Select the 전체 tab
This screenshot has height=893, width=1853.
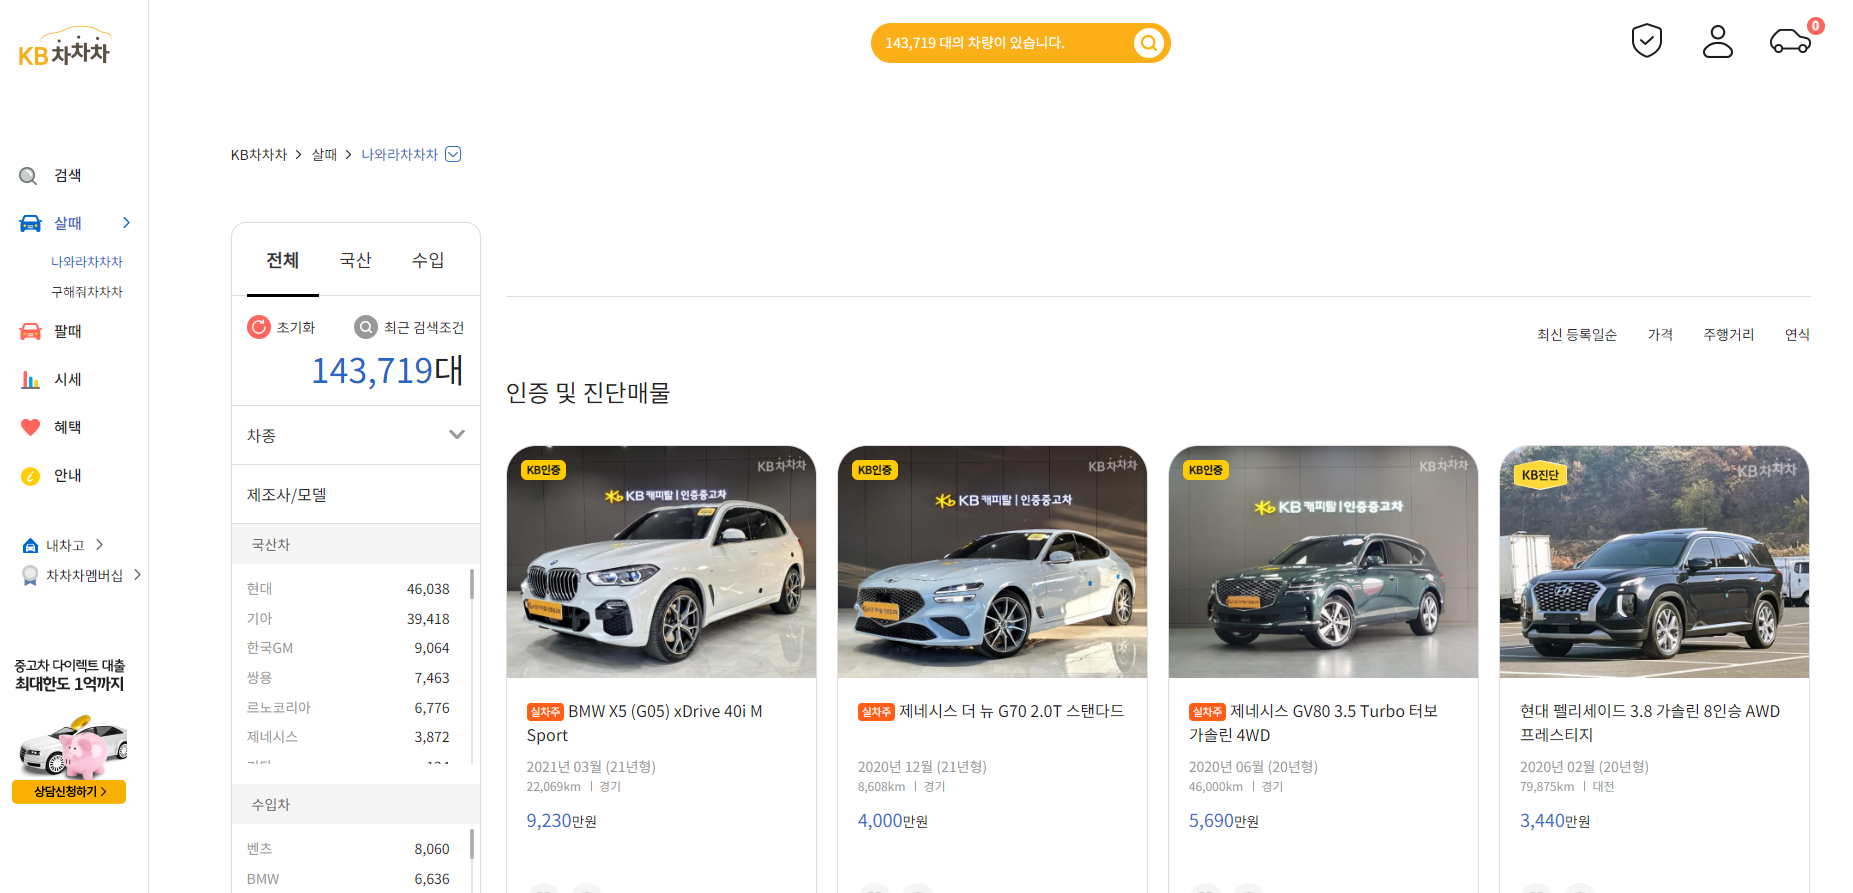click(x=283, y=260)
